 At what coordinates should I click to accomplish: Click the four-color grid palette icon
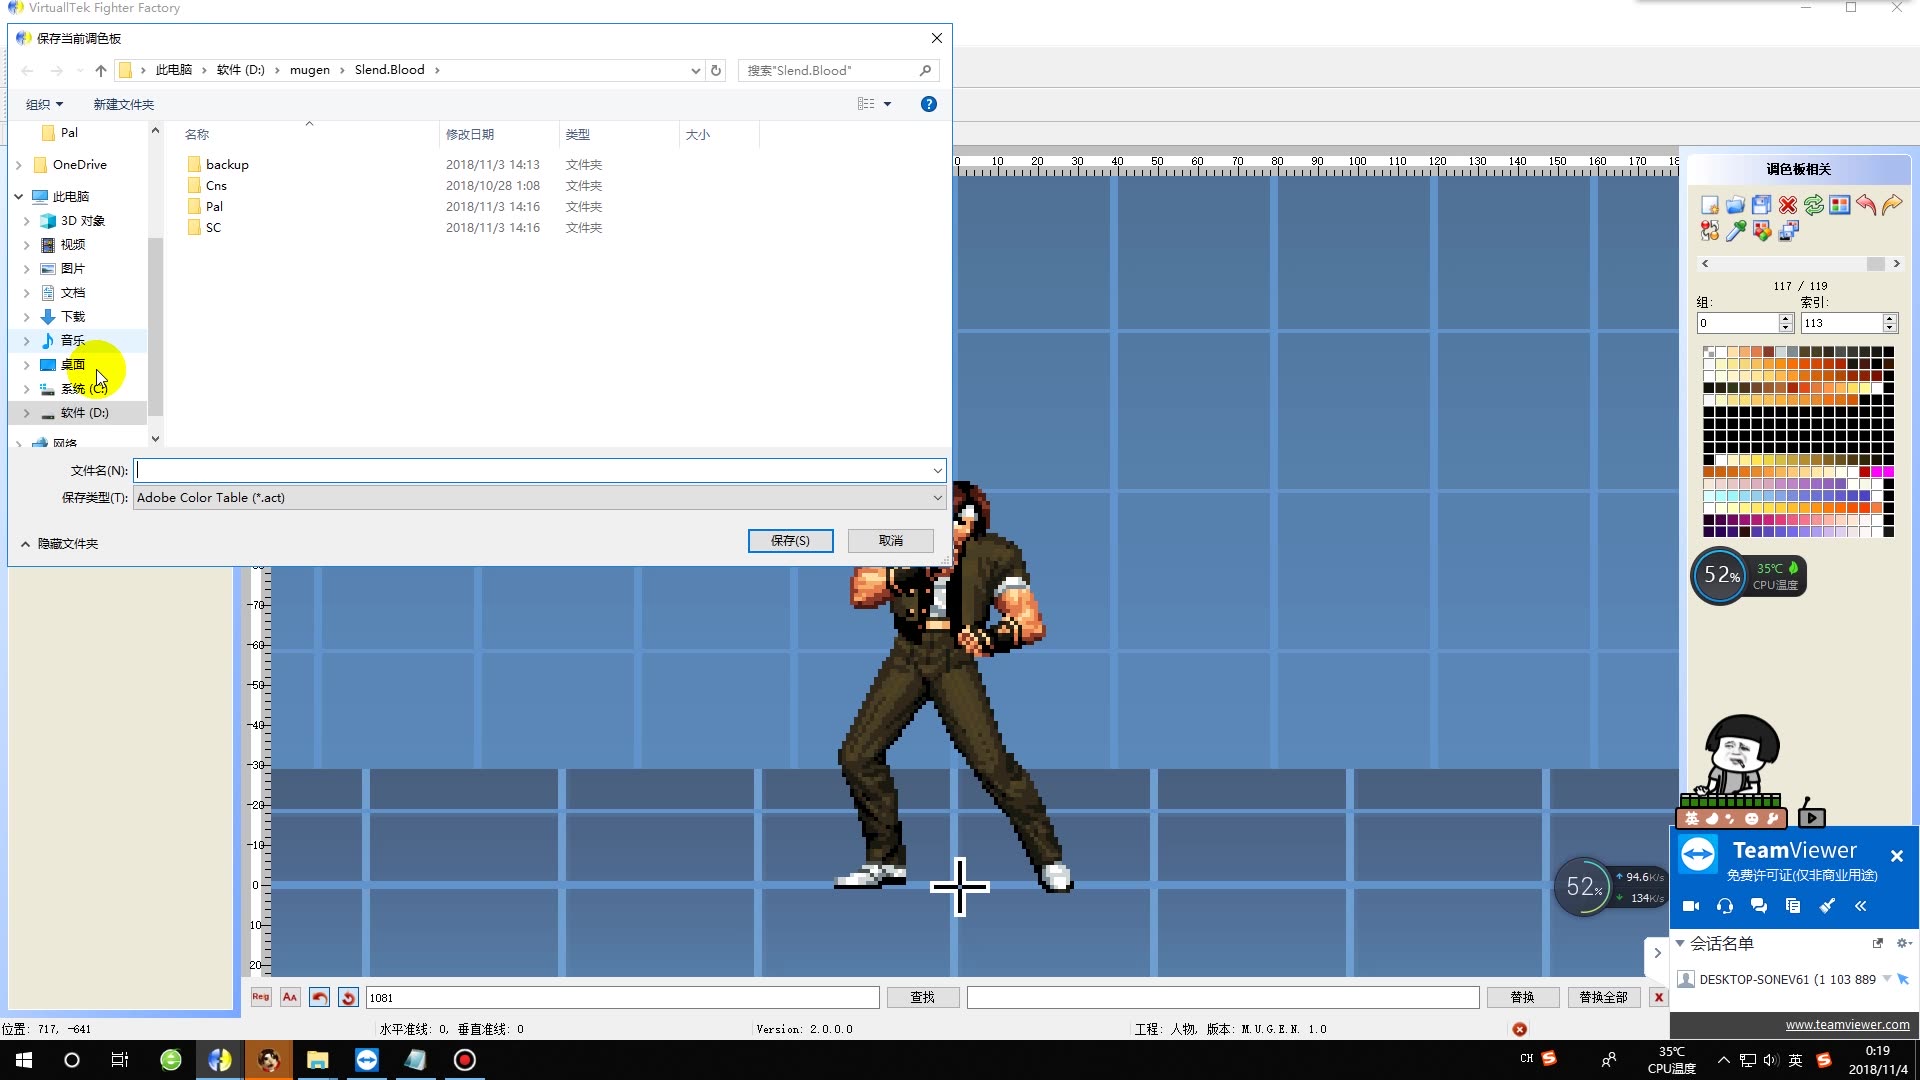pos(1840,205)
